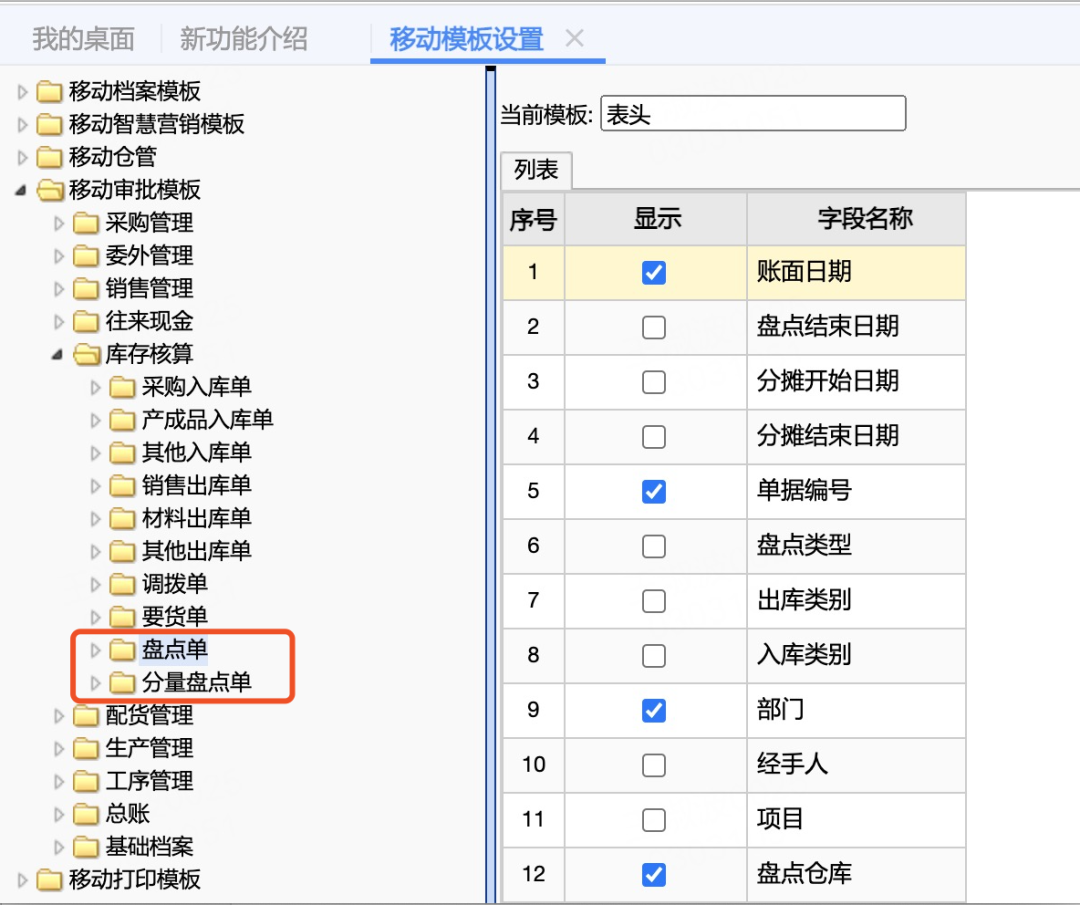Select the 盘点单 tree item
The height and width of the screenshot is (905, 1080).
point(174,650)
